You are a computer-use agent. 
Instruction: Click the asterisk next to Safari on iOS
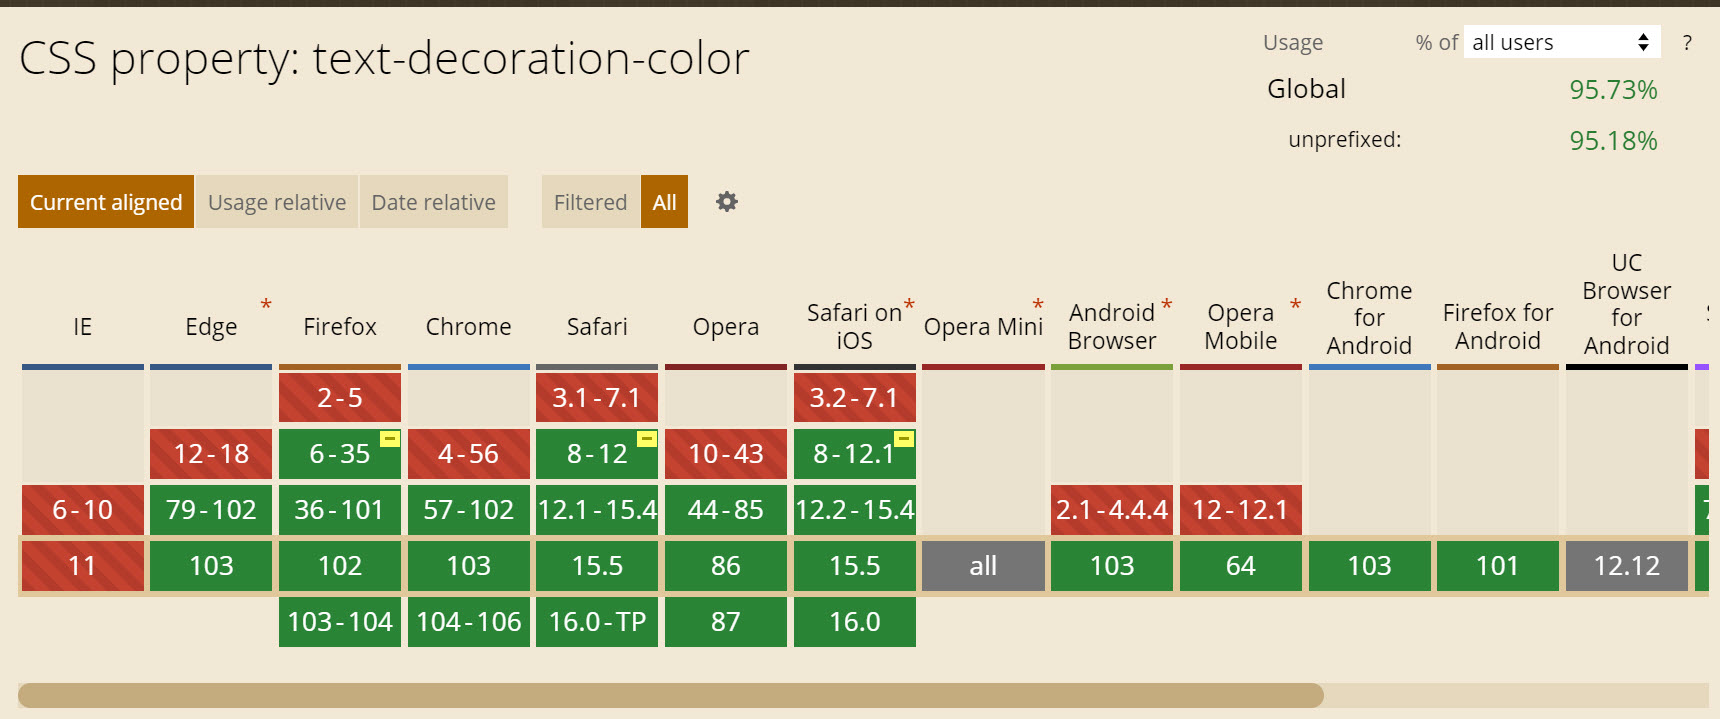coord(909,305)
